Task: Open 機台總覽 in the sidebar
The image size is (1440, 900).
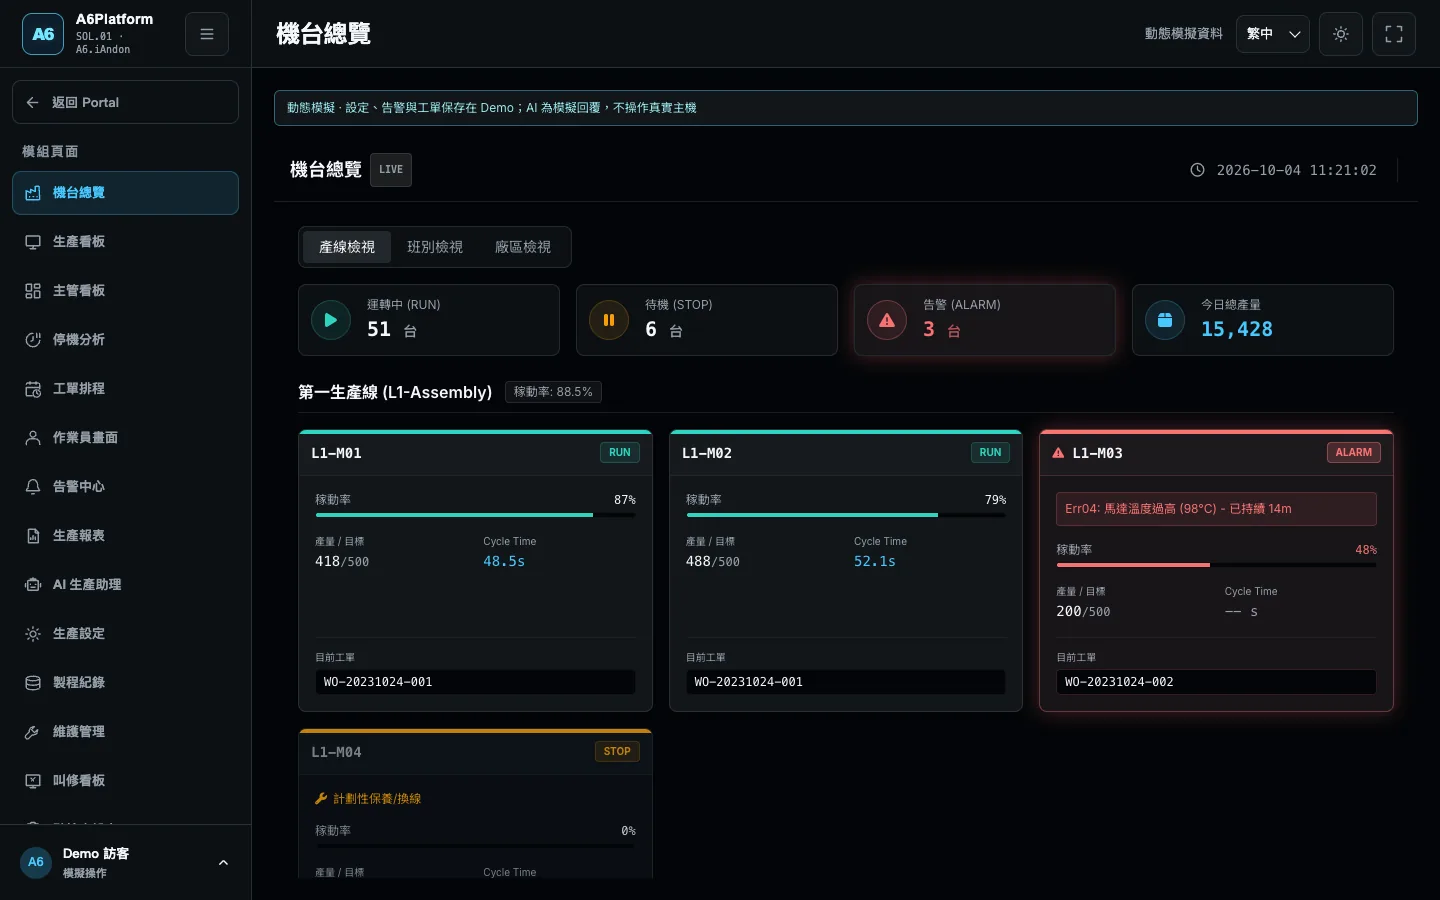Action: point(125,193)
